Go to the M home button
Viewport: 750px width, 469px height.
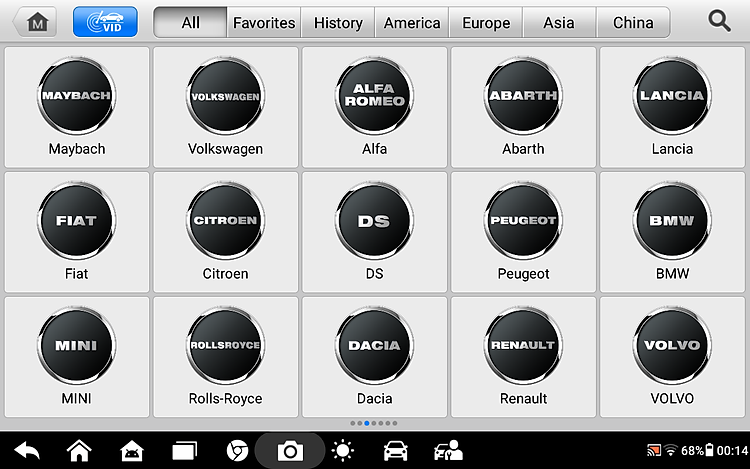pyautogui.click(x=35, y=22)
